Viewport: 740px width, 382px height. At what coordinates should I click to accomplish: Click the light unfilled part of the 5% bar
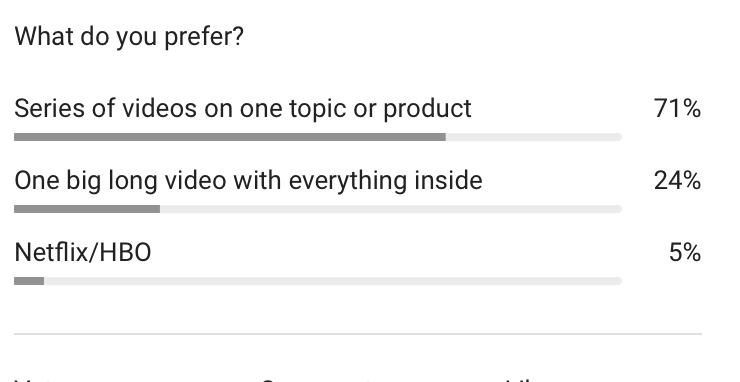pyautogui.click(x=333, y=281)
